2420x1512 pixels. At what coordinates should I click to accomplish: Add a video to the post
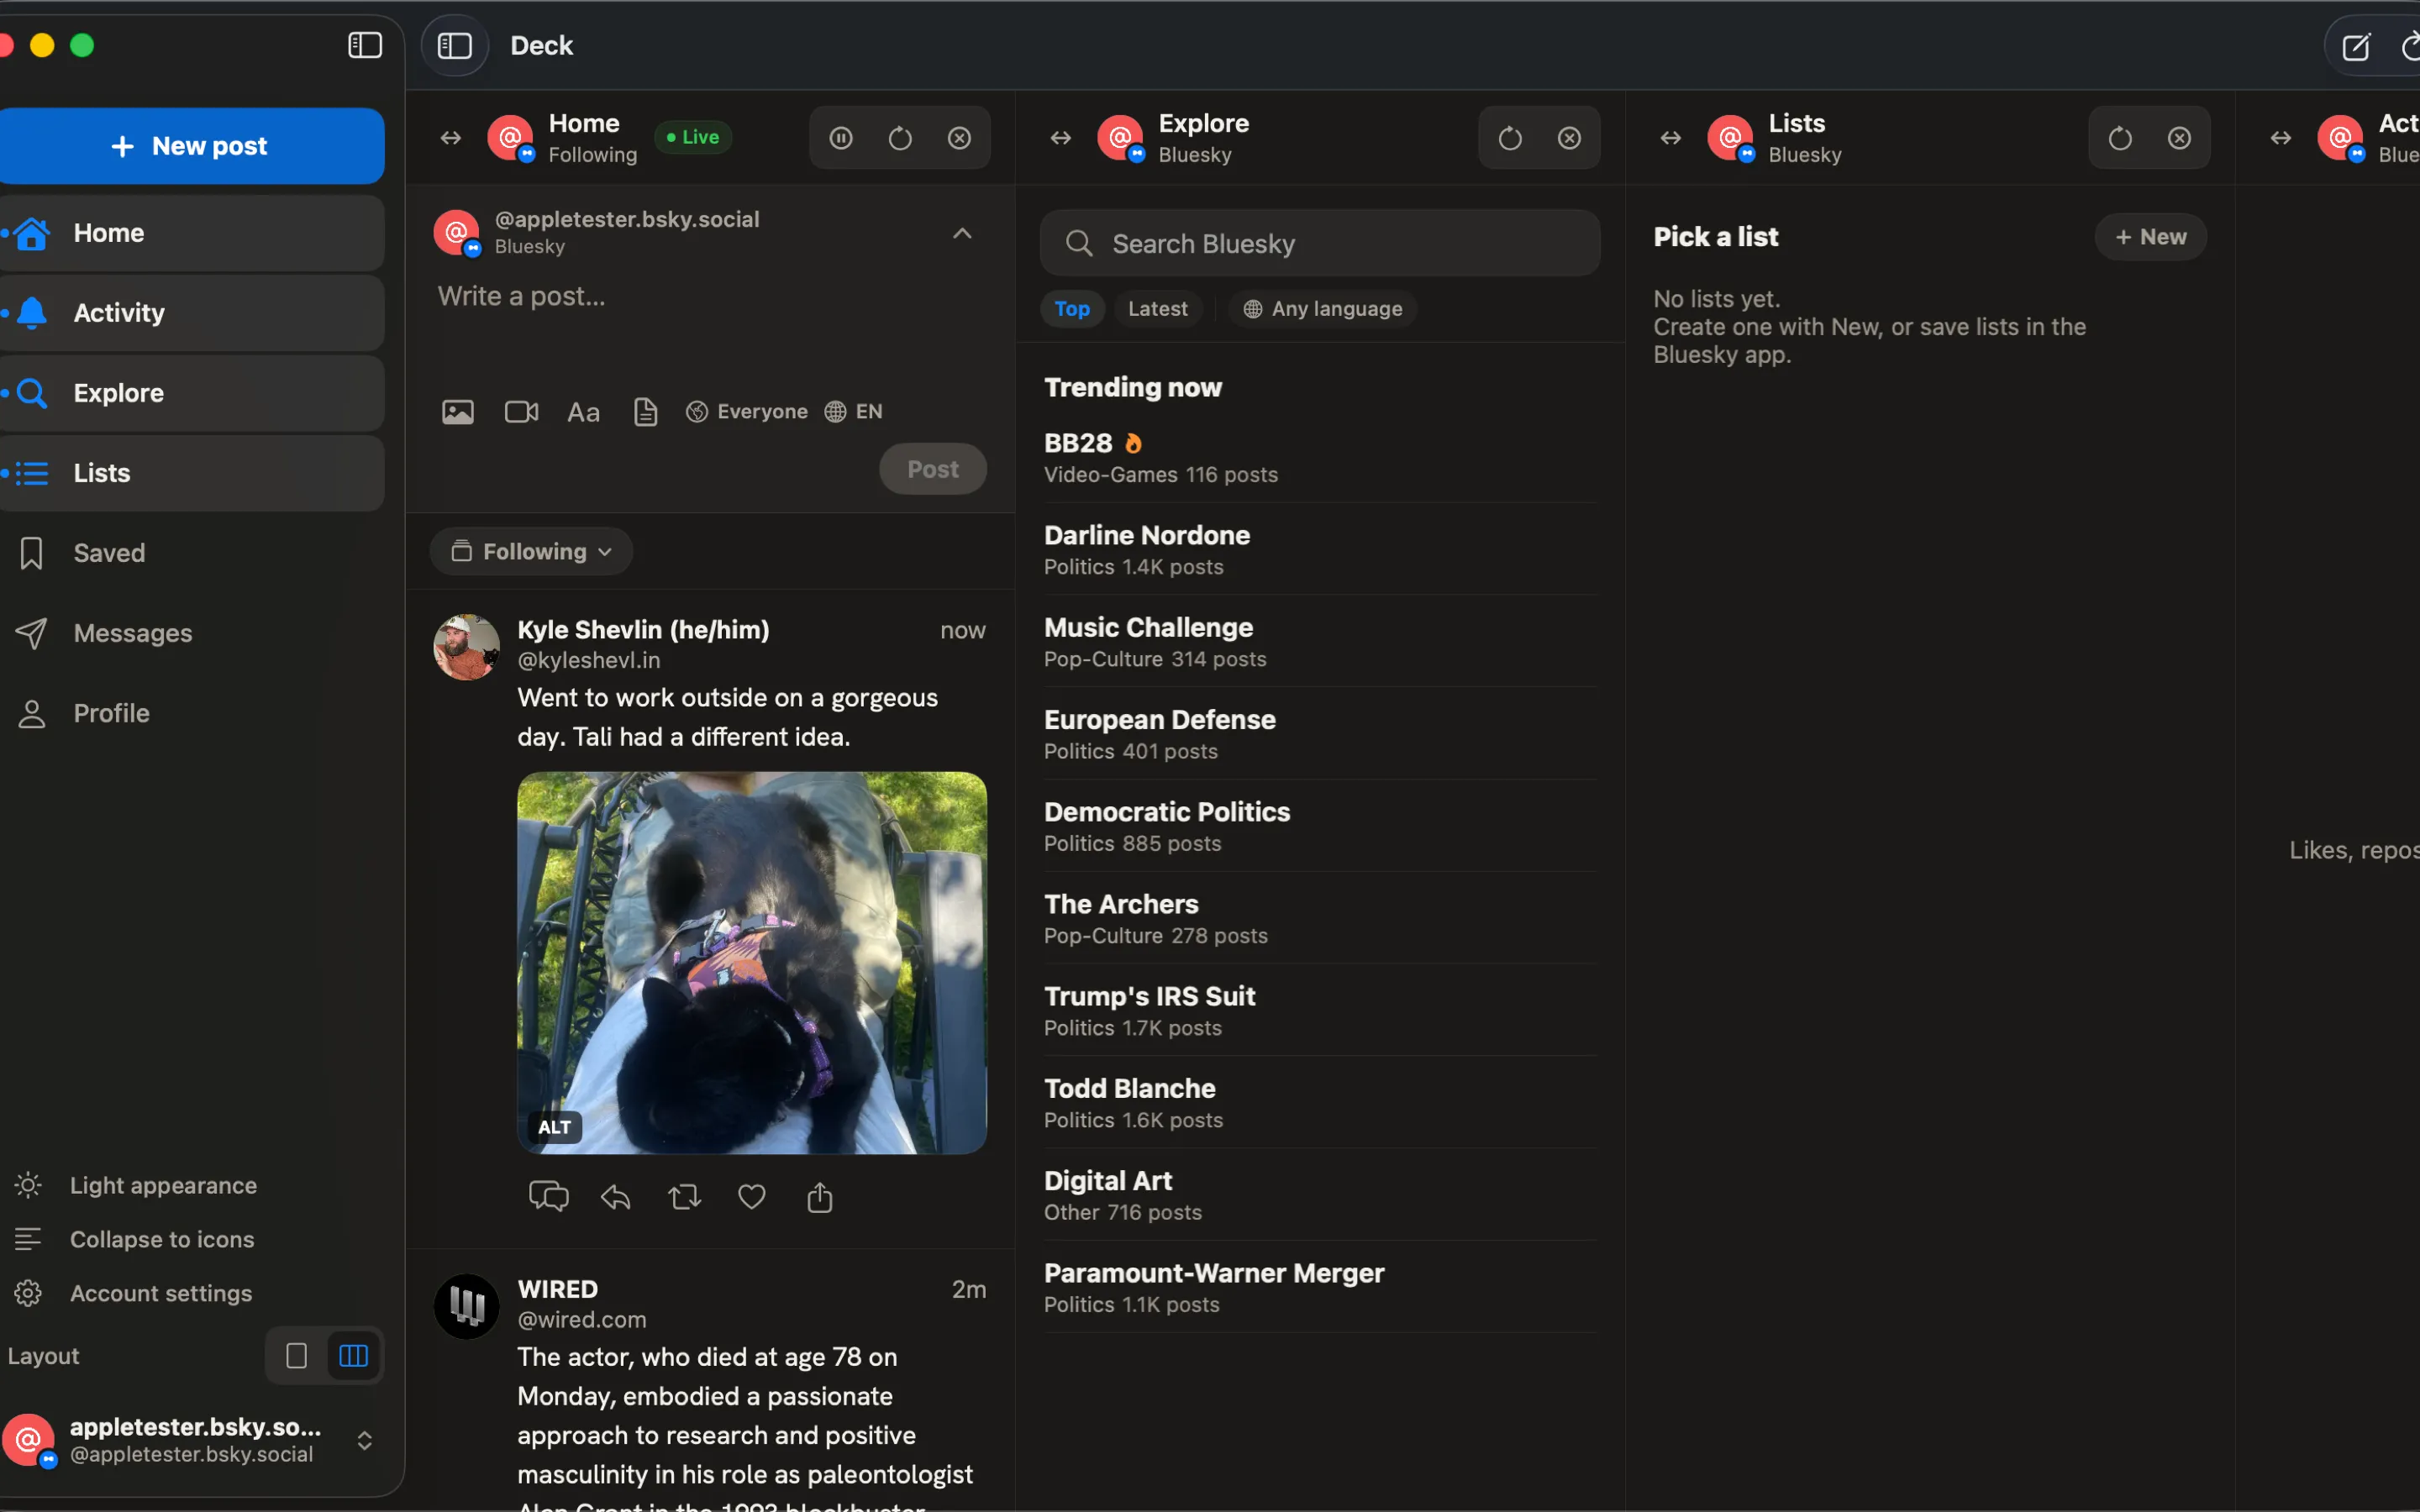point(521,411)
